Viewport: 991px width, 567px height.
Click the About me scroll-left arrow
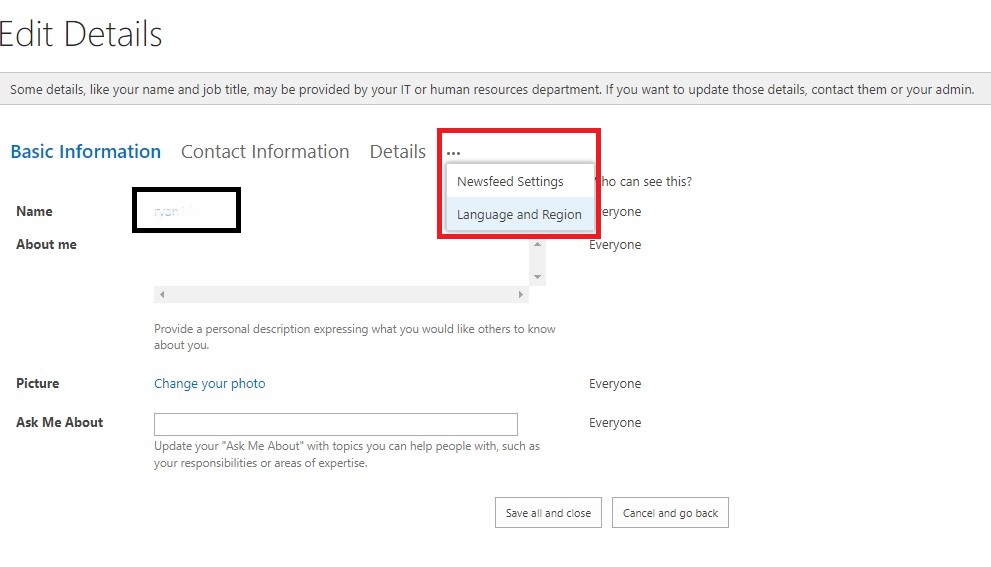pos(162,295)
